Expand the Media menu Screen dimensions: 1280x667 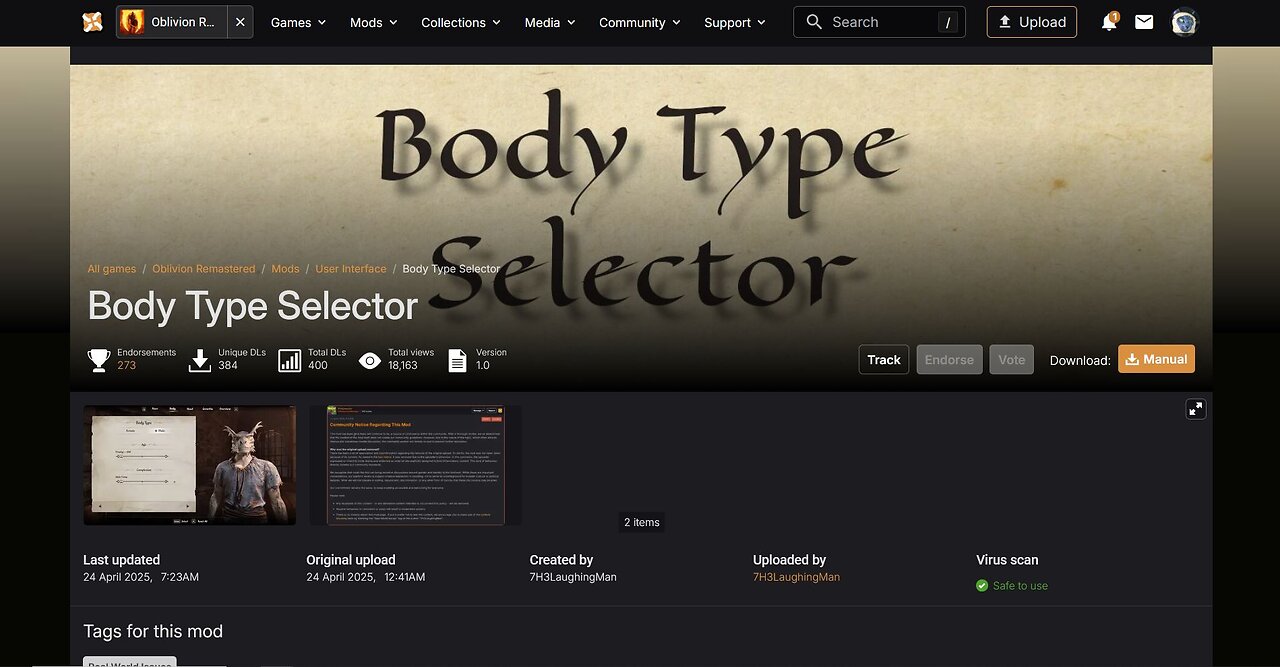click(550, 22)
